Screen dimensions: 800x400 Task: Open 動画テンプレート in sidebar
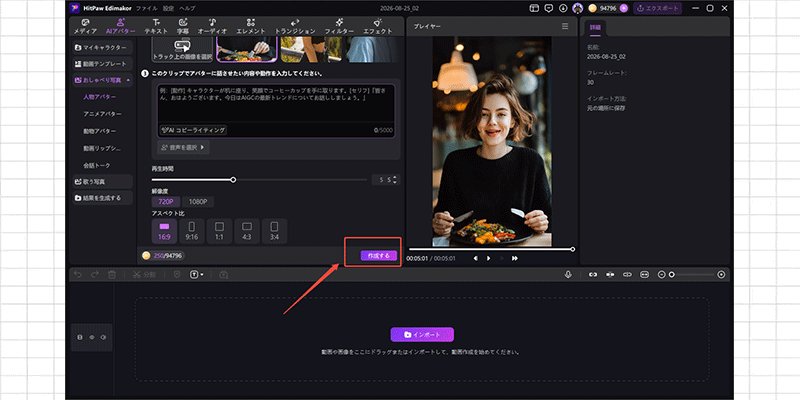coord(102,64)
